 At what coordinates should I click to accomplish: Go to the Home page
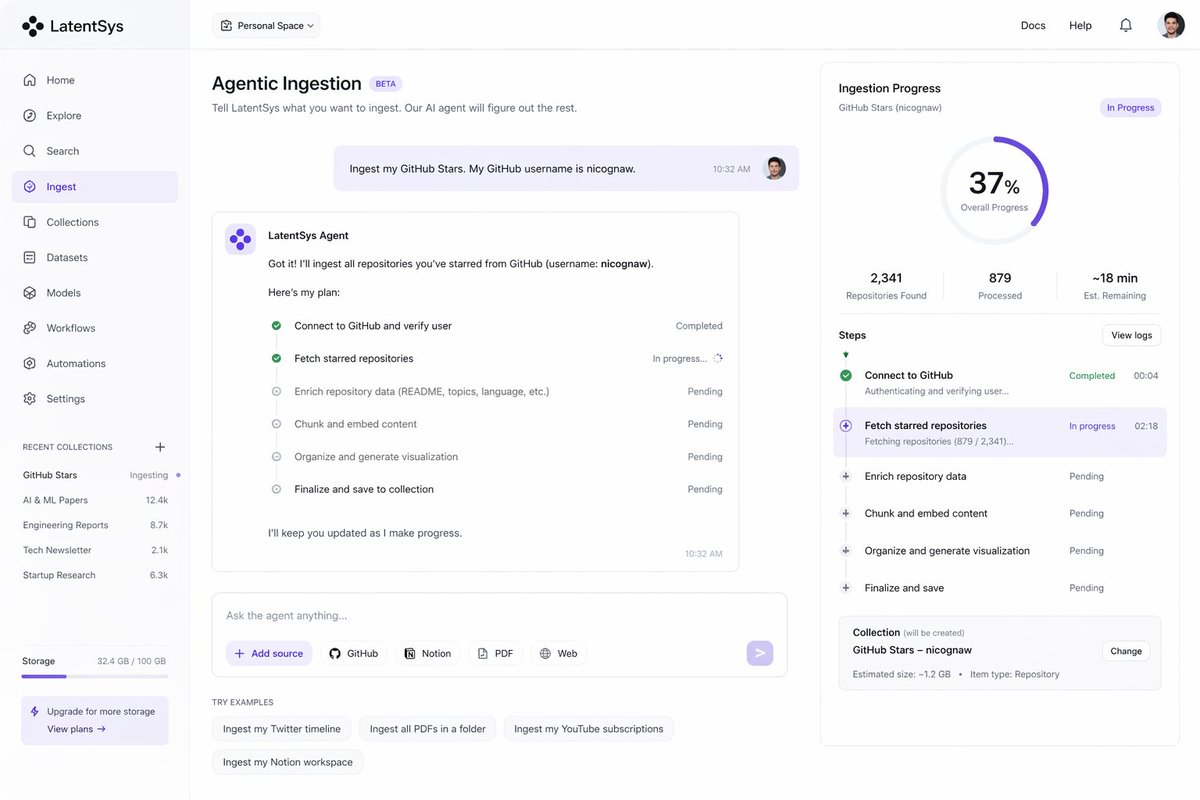click(x=95, y=80)
